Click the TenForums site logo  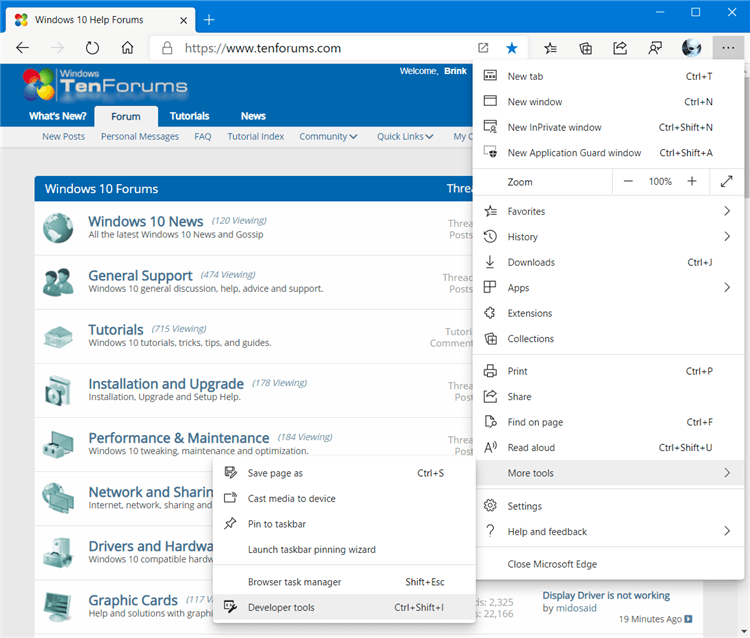coord(105,84)
